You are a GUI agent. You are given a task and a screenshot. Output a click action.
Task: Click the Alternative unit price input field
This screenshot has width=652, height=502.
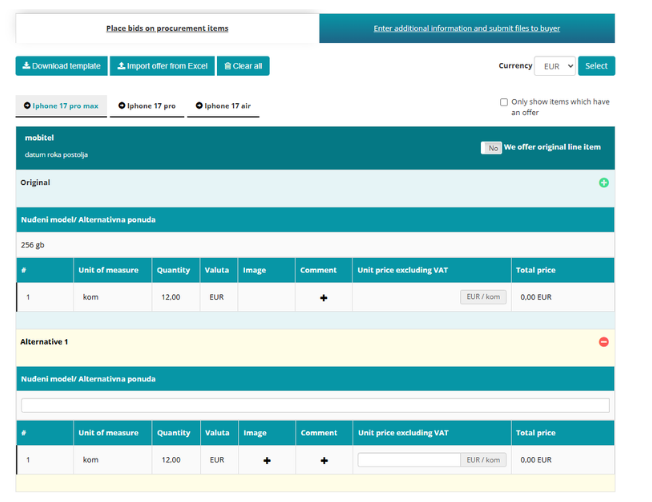pyautogui.click(x=408, y=460)
